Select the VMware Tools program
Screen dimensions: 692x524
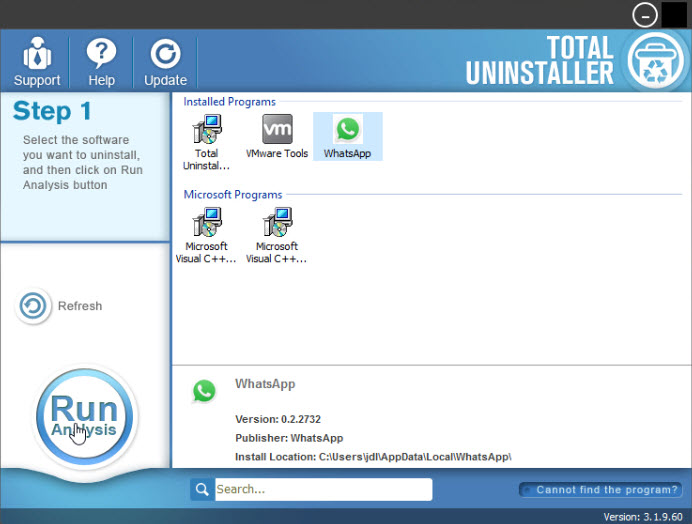pyautogui.click(x=277, y=136)
